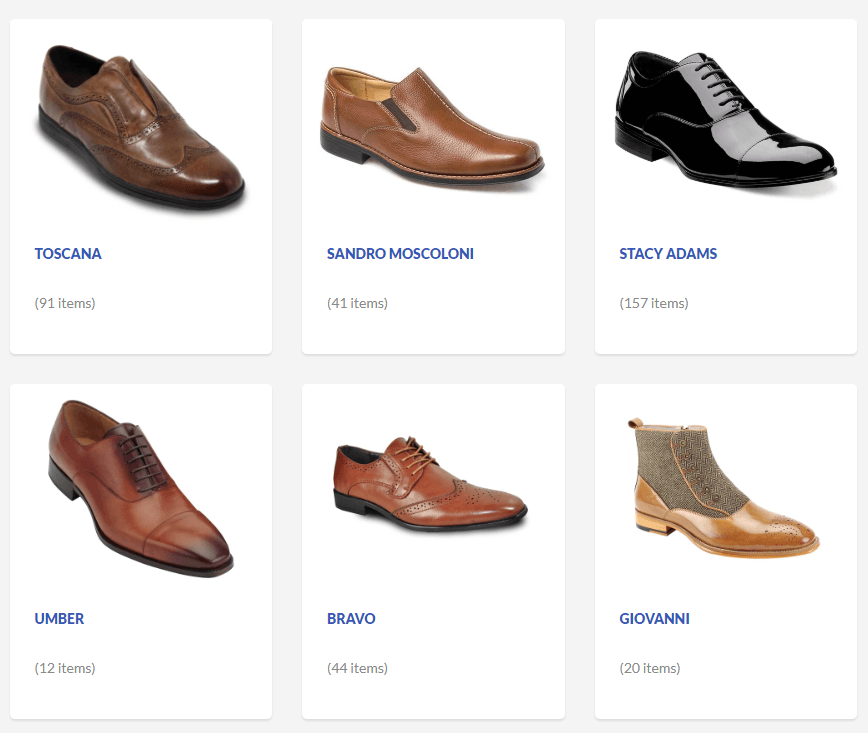Click the "(91 items)" count text
Viewport: 868px width, 733px height.
65,303
